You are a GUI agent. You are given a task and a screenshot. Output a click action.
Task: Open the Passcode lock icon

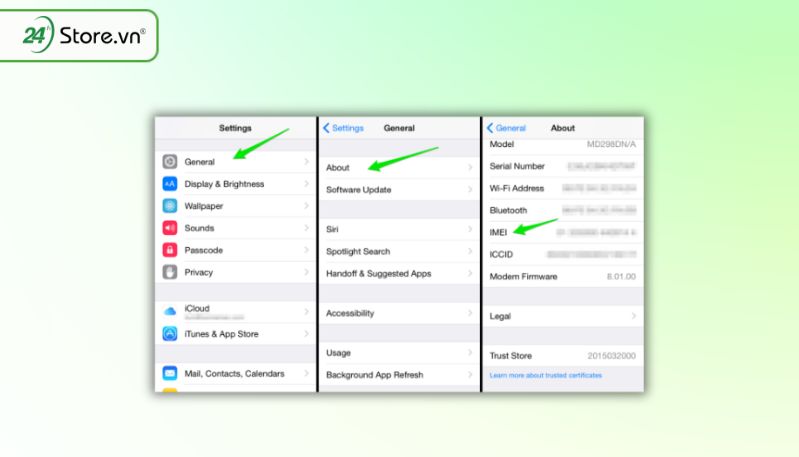pyautogui.click(x=170, y=250)
